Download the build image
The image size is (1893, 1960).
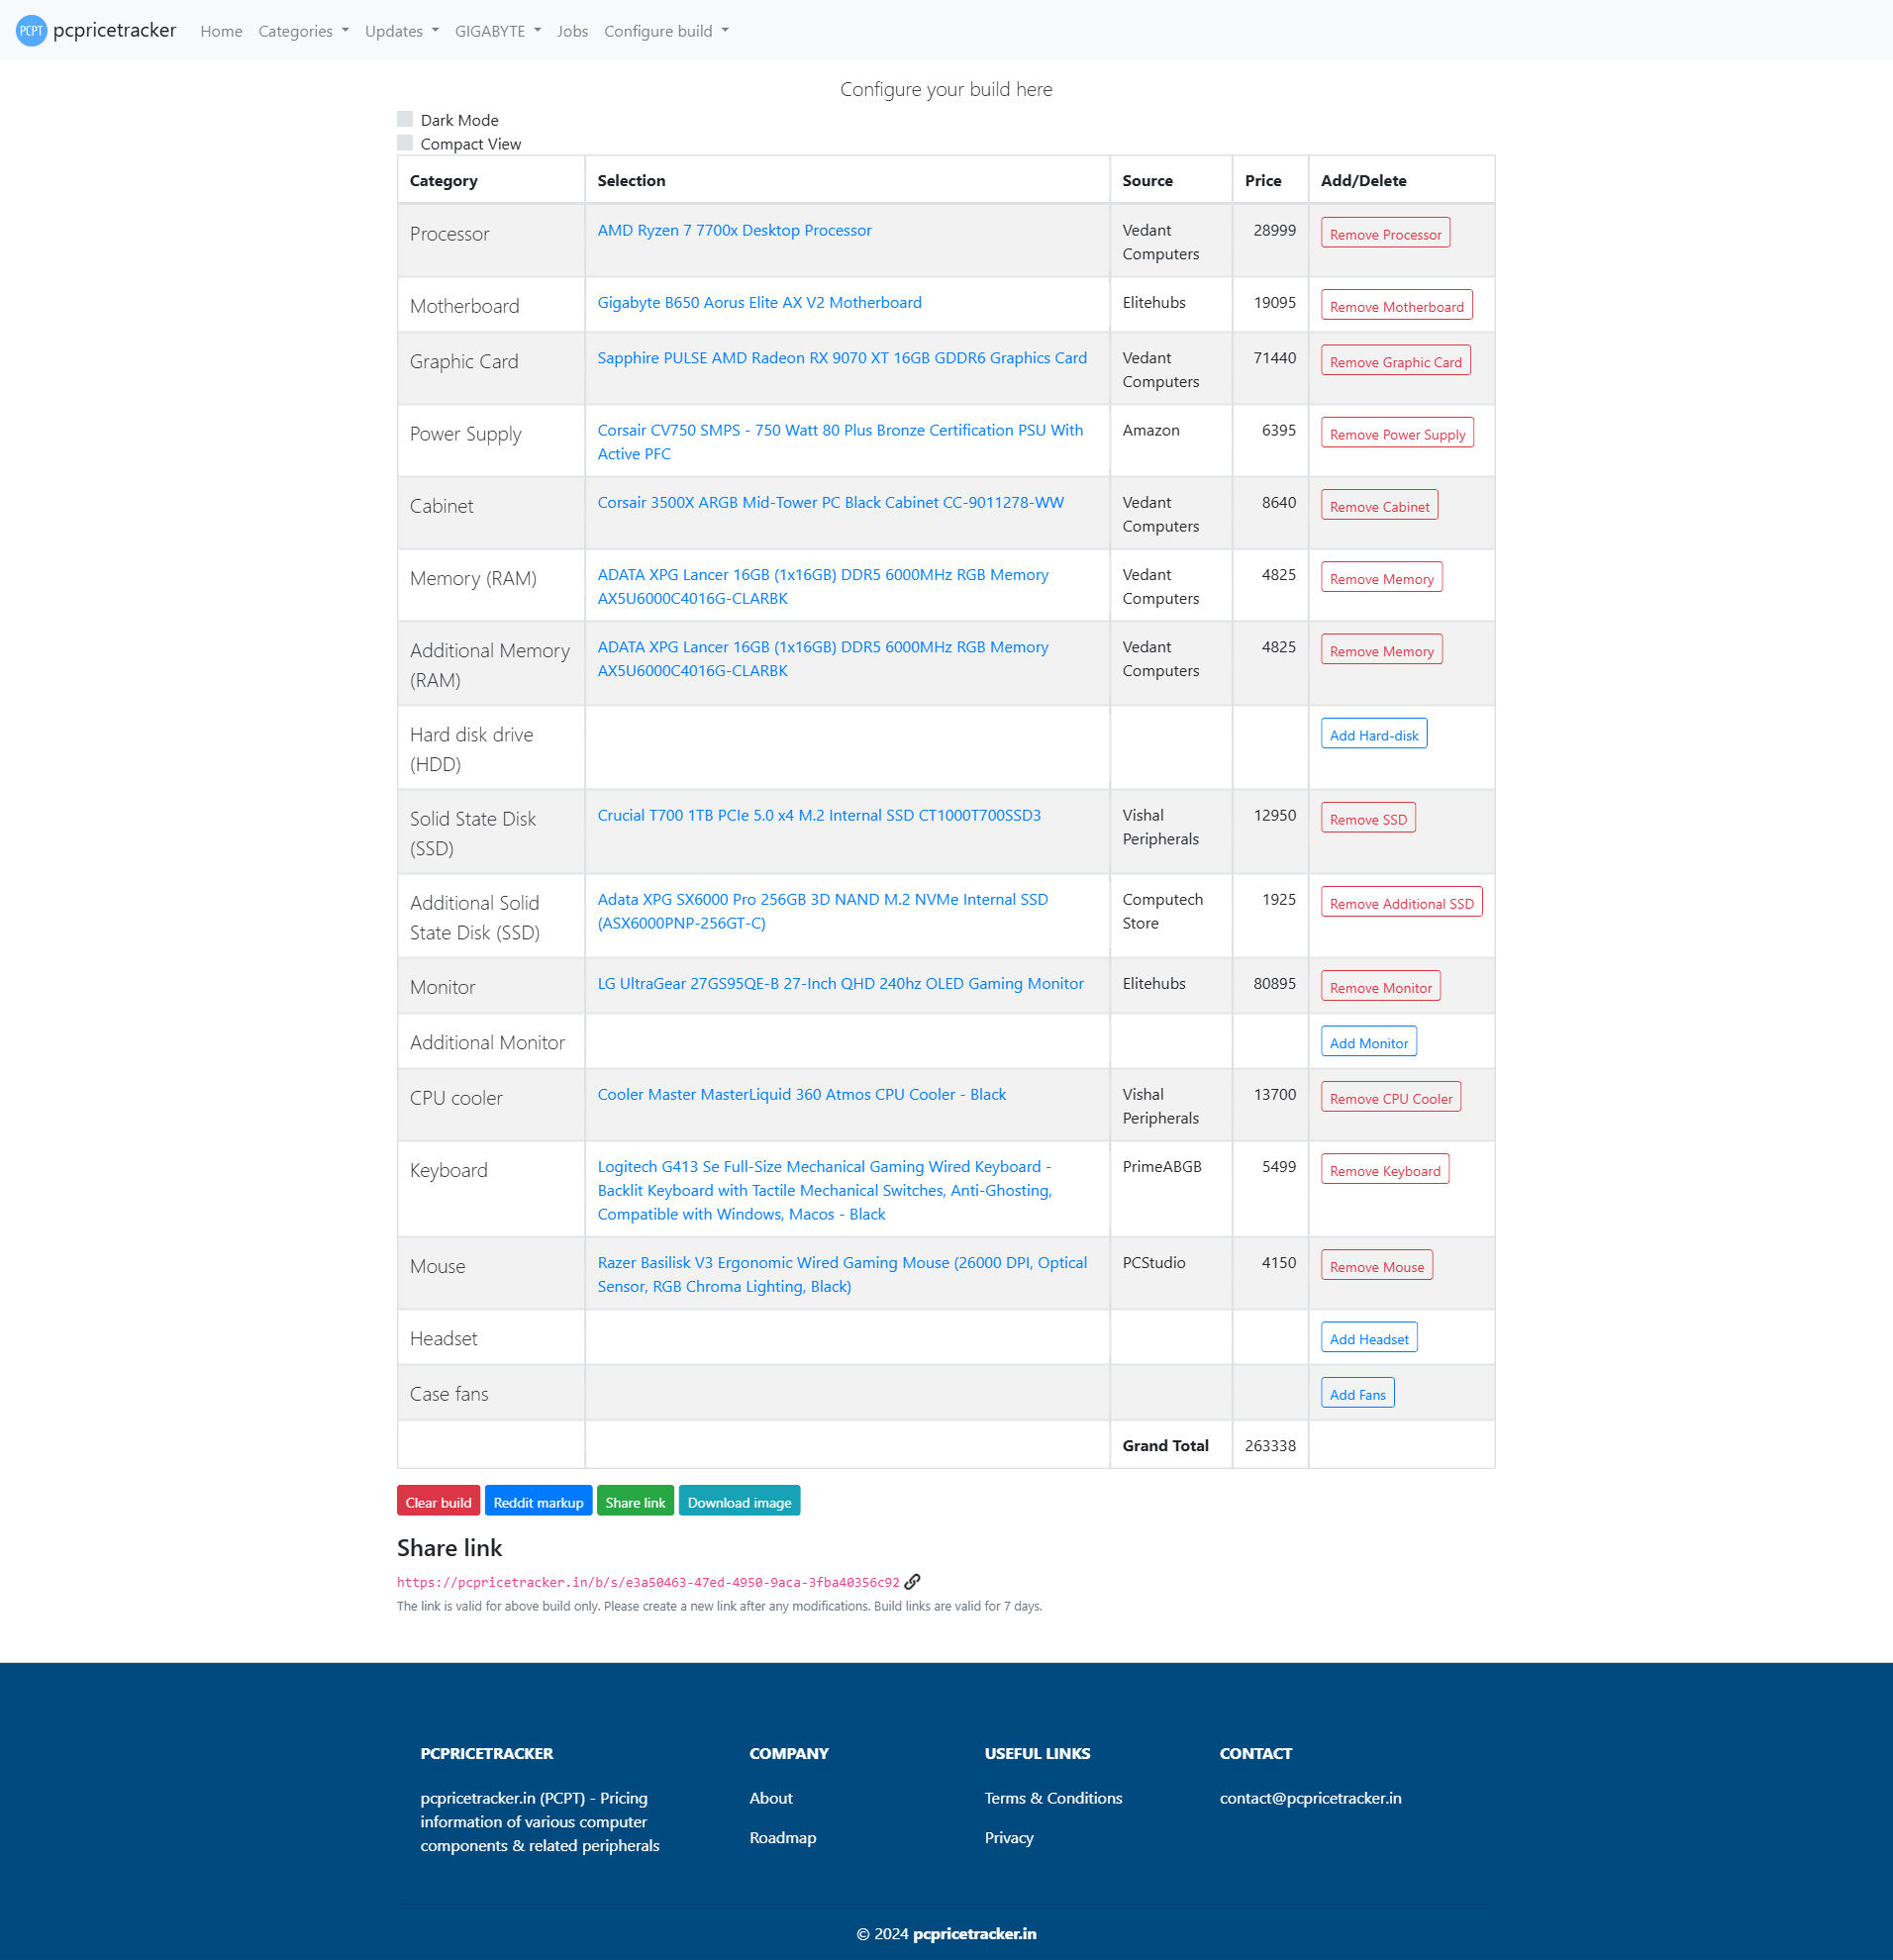pos(739,1502)
